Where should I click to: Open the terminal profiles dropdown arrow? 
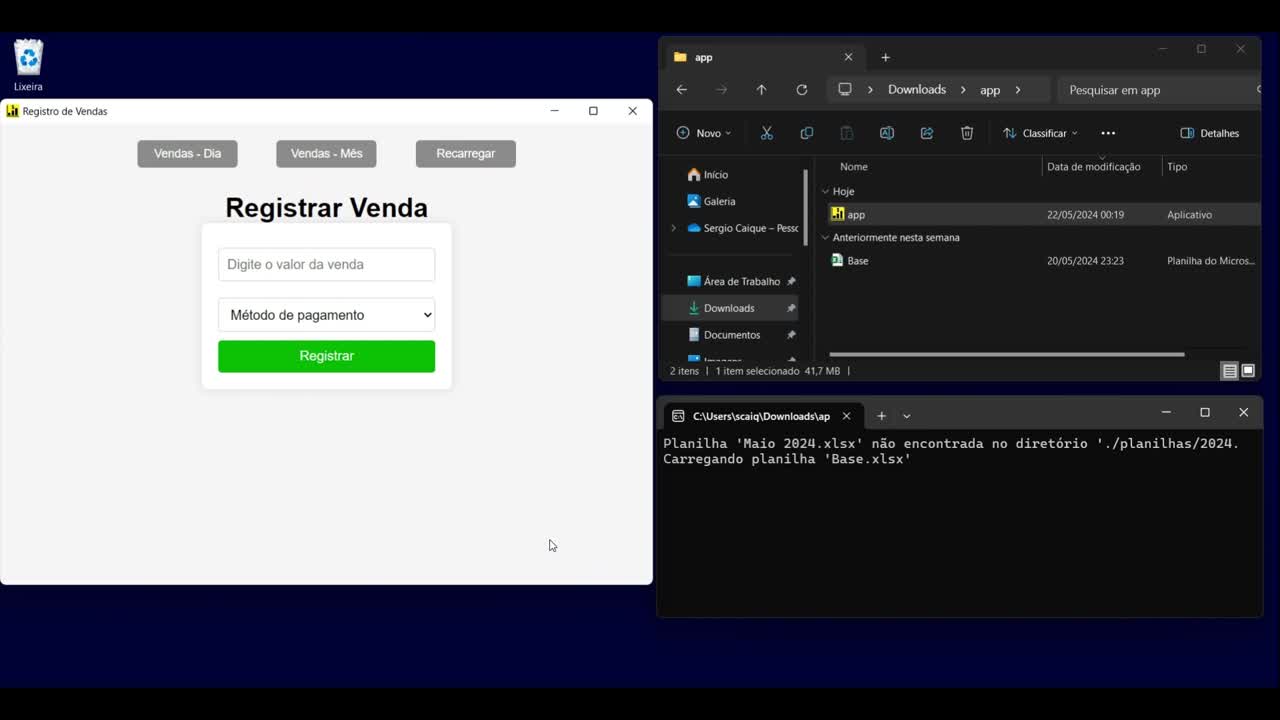(907, 416)
